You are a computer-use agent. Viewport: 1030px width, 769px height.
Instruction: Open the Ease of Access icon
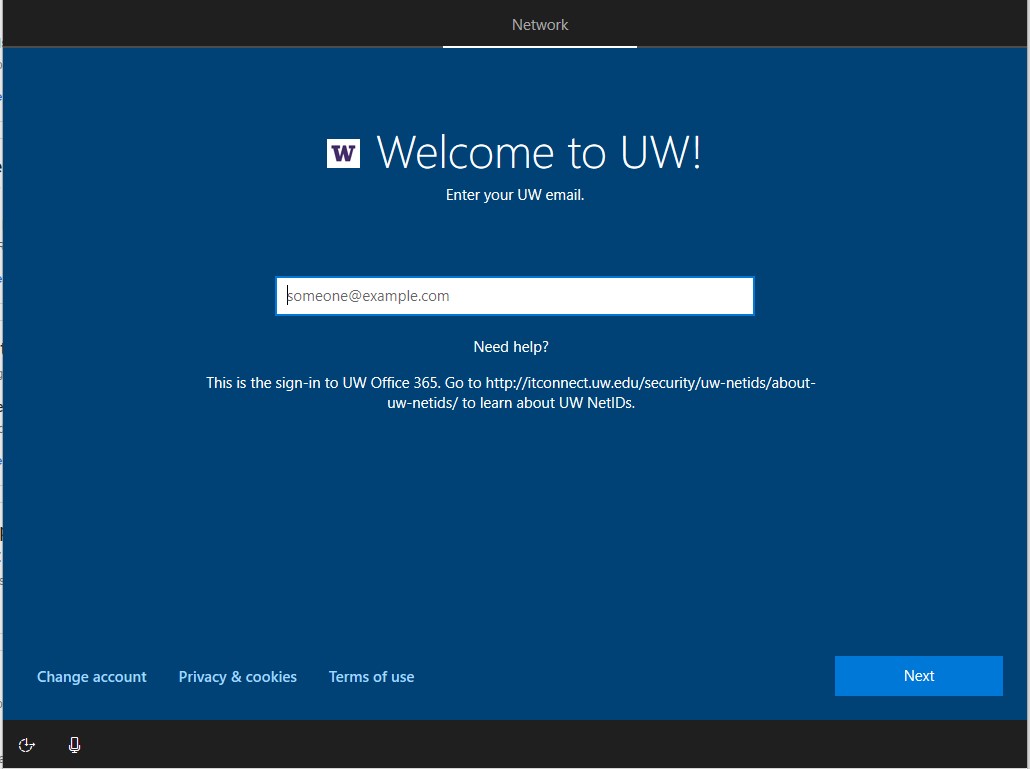(x=27, y=745)
